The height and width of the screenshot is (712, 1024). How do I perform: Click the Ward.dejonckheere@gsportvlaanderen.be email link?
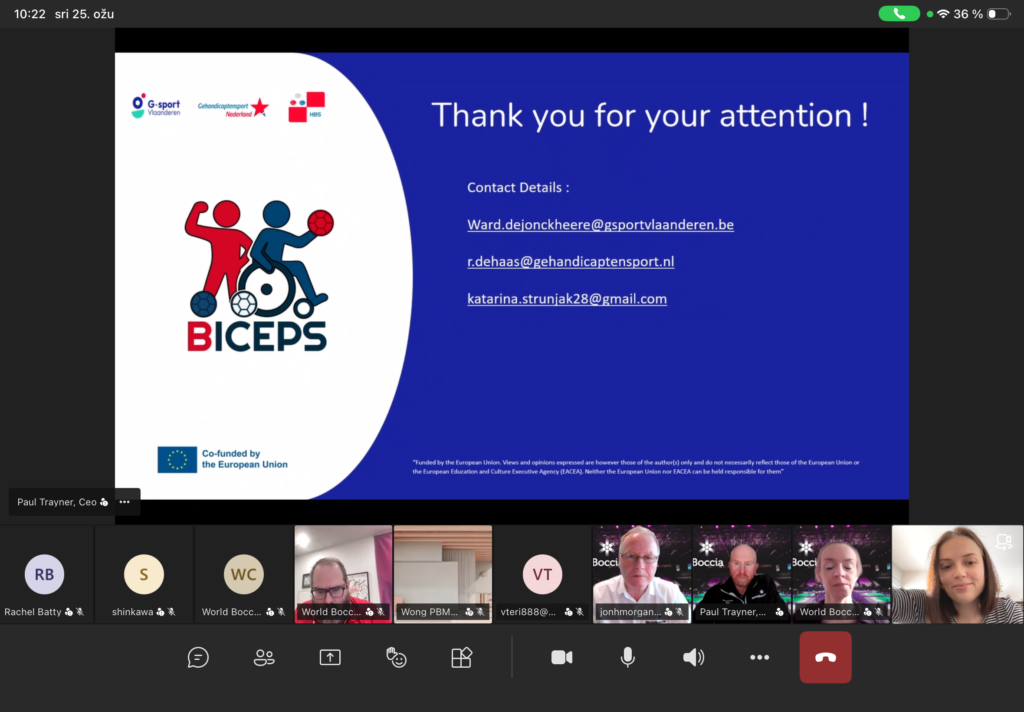coord(600,225)
